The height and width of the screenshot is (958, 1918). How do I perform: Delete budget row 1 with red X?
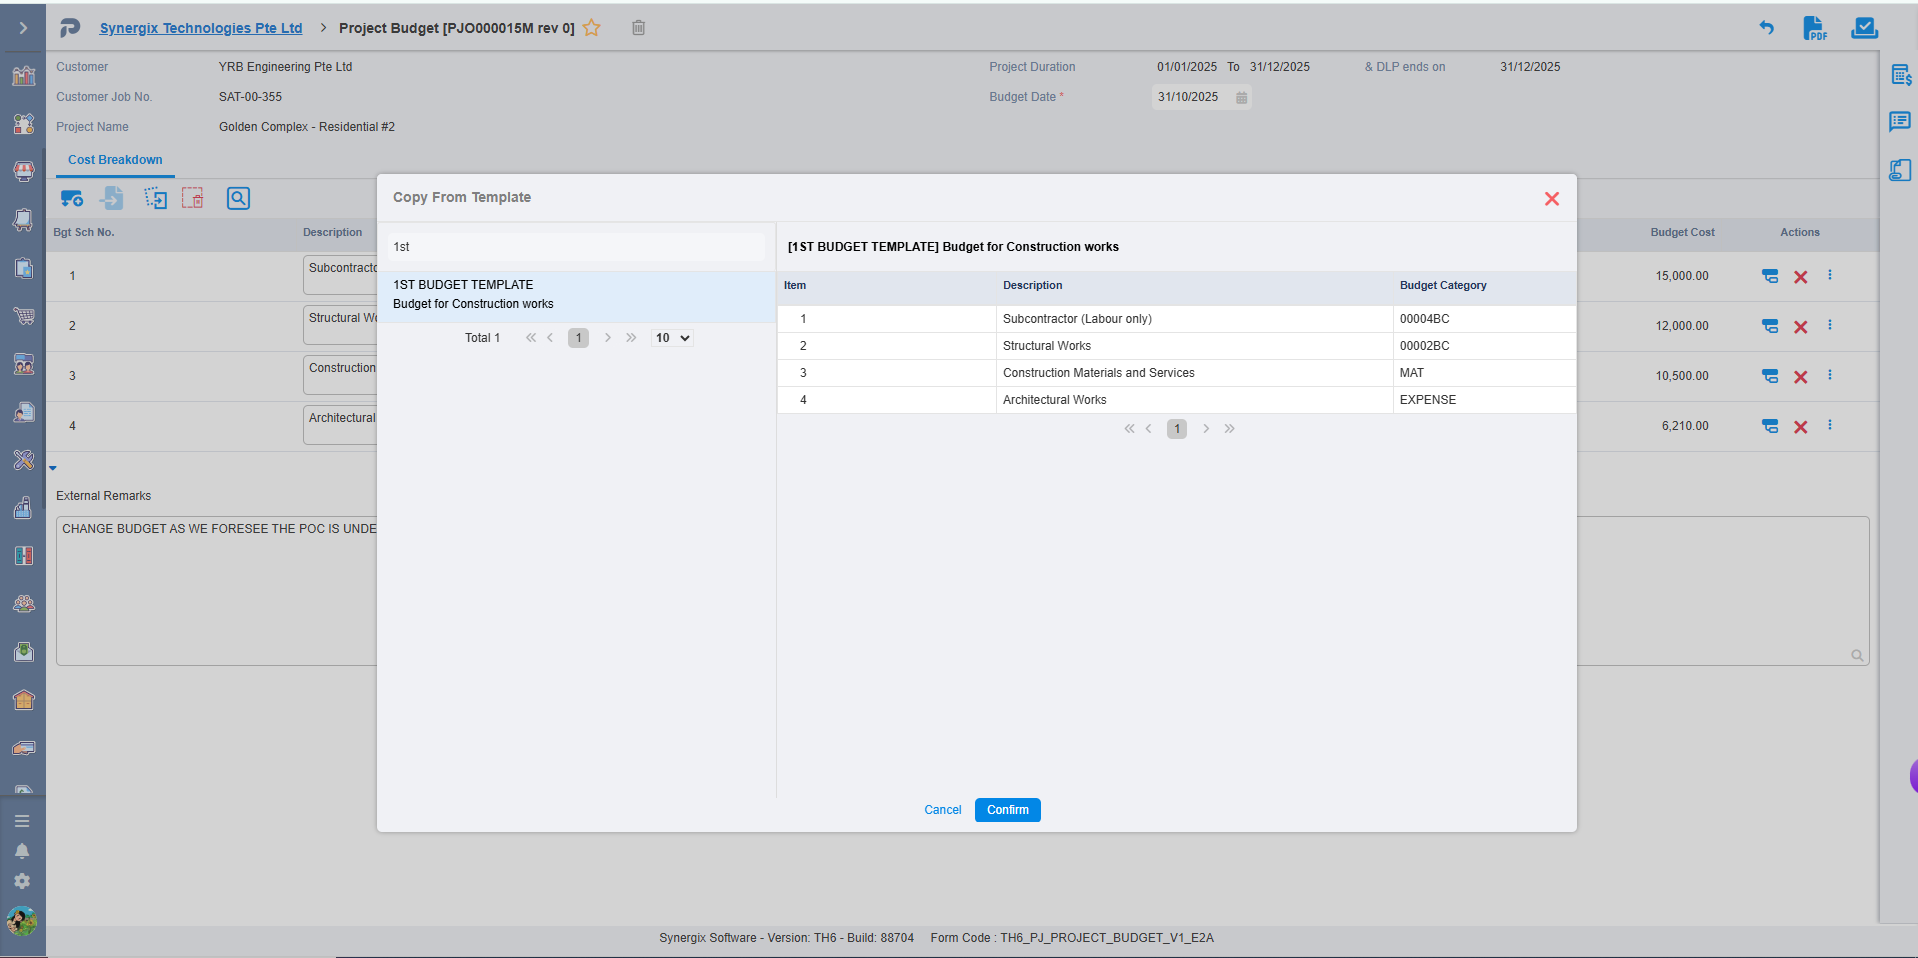click(x=1800, y=277)
